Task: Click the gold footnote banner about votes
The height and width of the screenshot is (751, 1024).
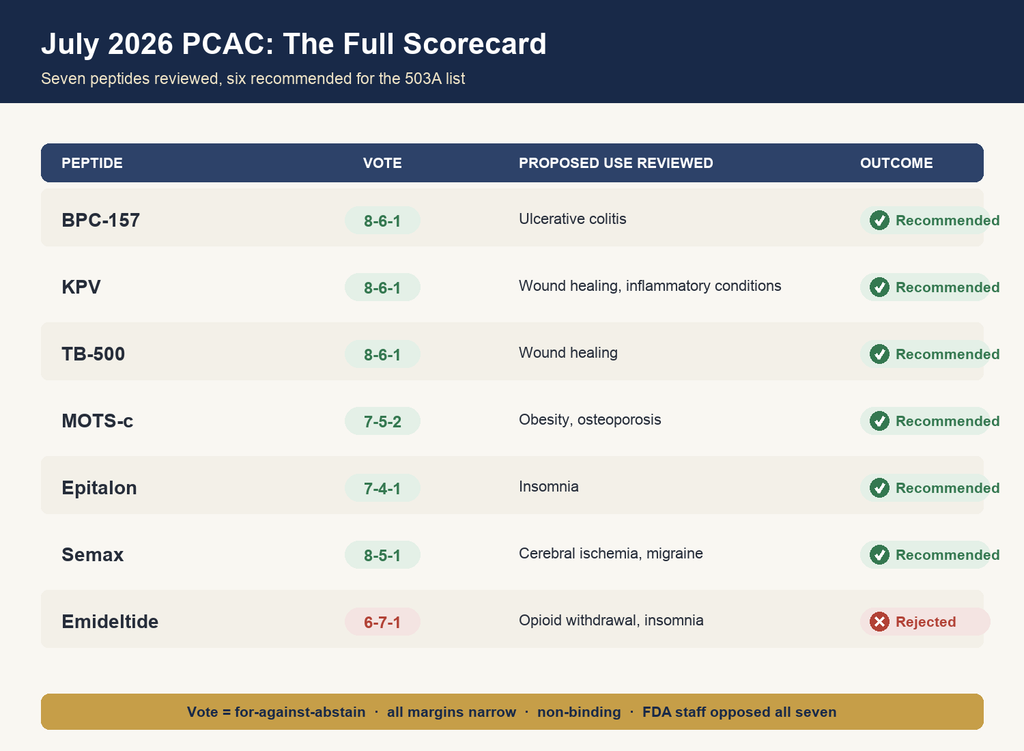Action: click(512, 712)
